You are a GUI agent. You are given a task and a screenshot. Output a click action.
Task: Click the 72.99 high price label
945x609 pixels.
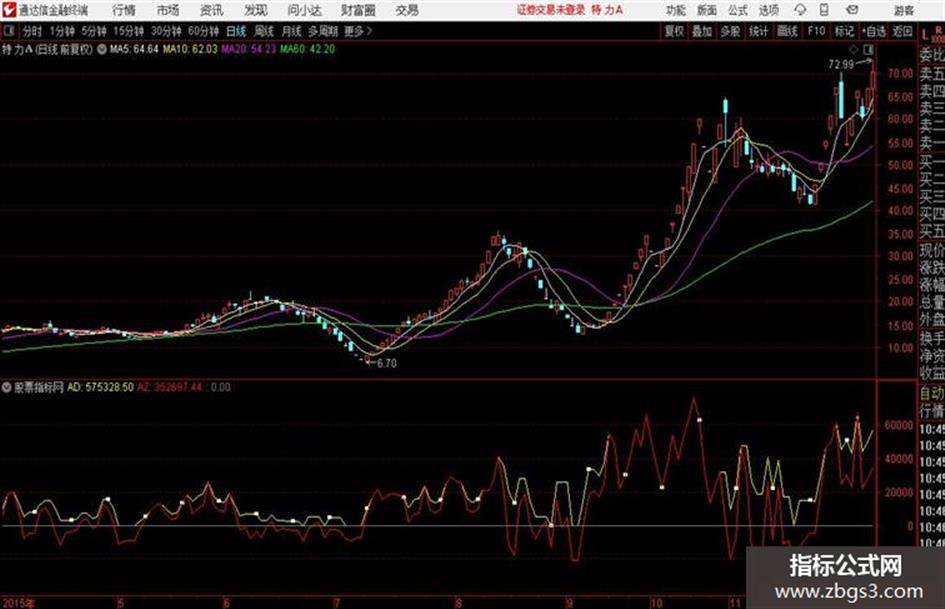click(841, 64)
